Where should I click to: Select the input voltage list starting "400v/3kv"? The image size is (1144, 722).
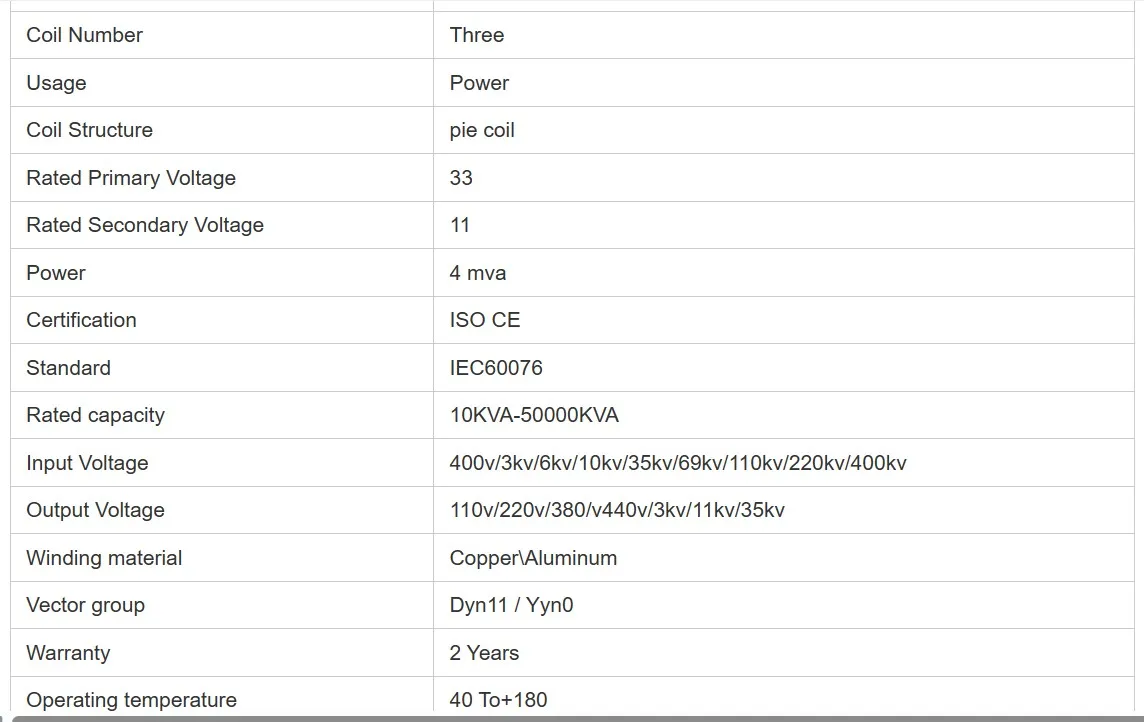[678, 463]
